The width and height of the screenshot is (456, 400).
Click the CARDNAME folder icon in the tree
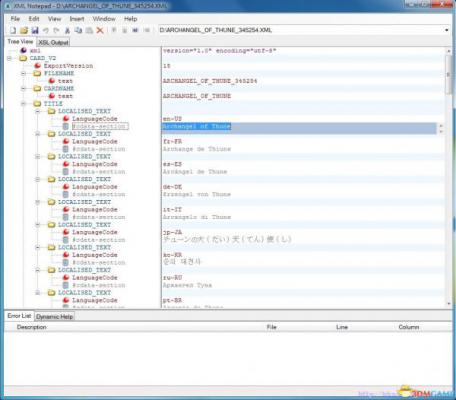click(37, 88)
